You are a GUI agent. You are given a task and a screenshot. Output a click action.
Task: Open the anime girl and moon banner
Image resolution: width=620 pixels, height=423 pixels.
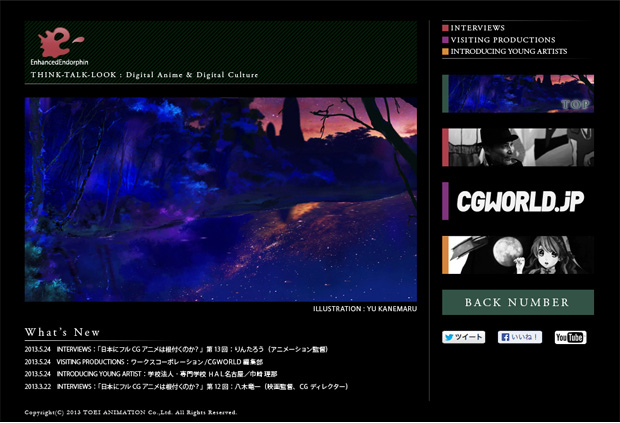(520, 255)
